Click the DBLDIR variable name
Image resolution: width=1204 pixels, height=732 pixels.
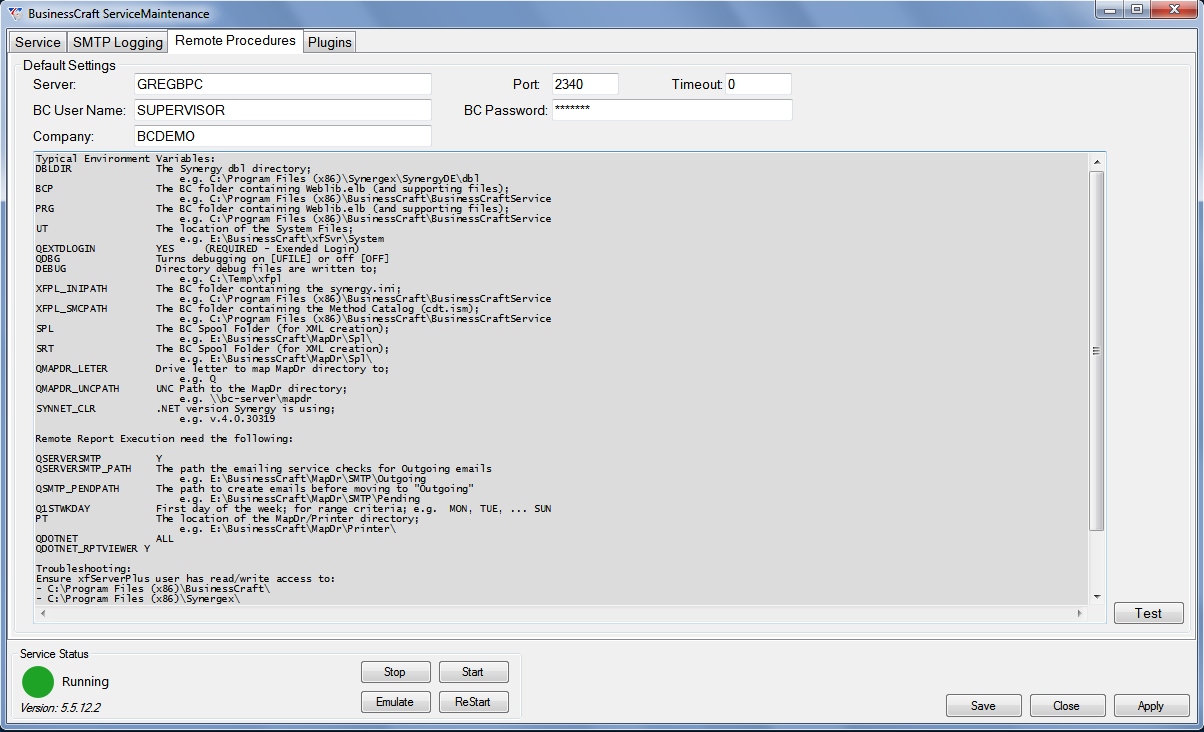[54, 169]
